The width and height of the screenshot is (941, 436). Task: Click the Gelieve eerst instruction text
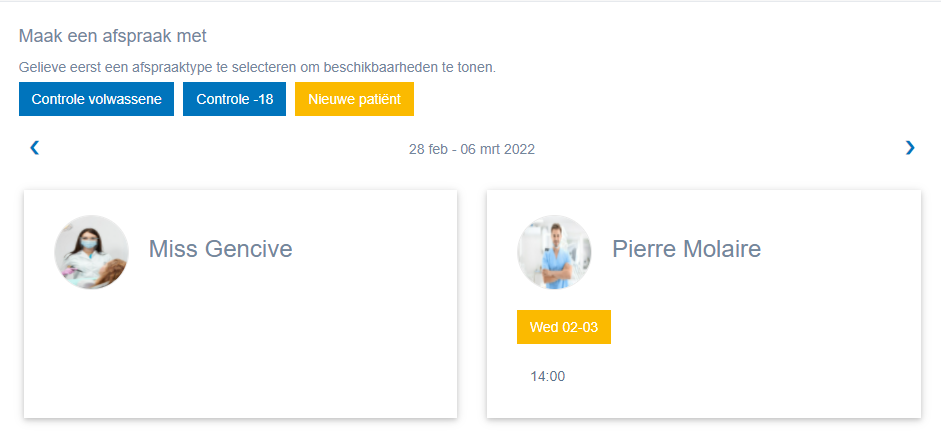[257, 67]
